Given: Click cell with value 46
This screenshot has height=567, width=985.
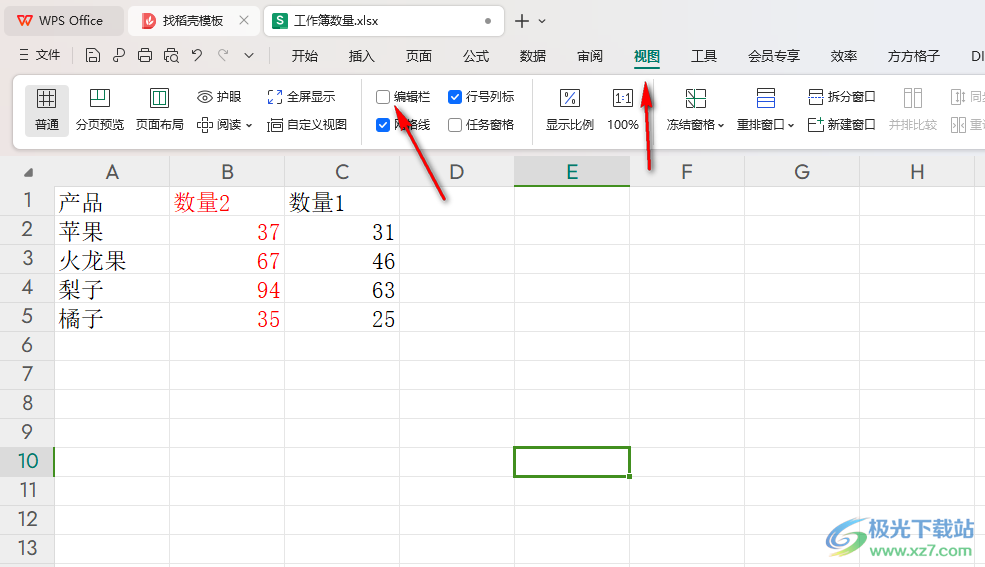Looking at the screenshot, I should click(x=342, y=259).
